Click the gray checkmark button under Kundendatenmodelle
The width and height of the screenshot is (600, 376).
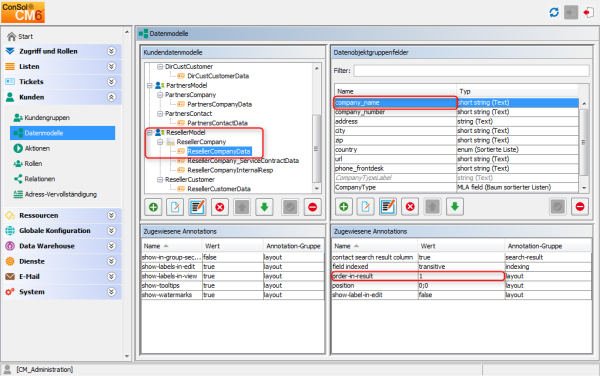290,207
